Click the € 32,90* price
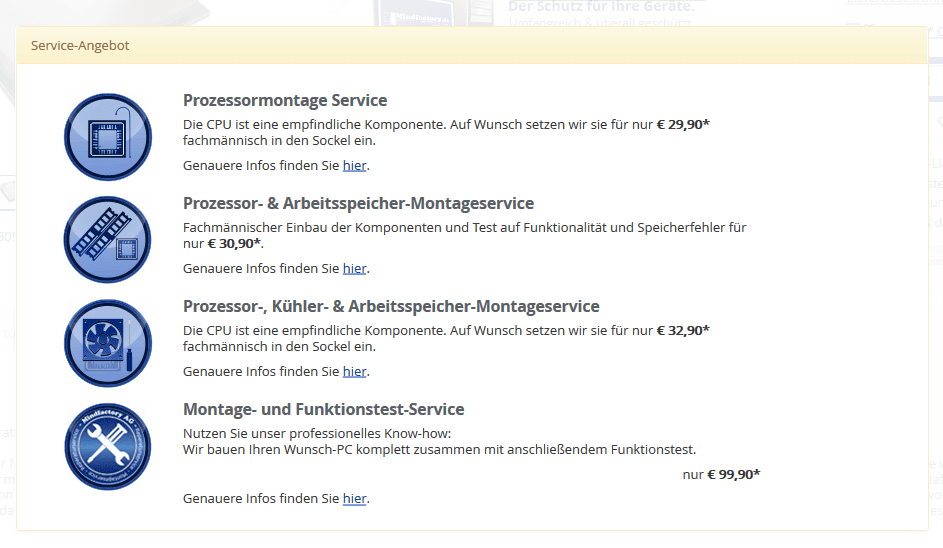 [x=683, y=330]
